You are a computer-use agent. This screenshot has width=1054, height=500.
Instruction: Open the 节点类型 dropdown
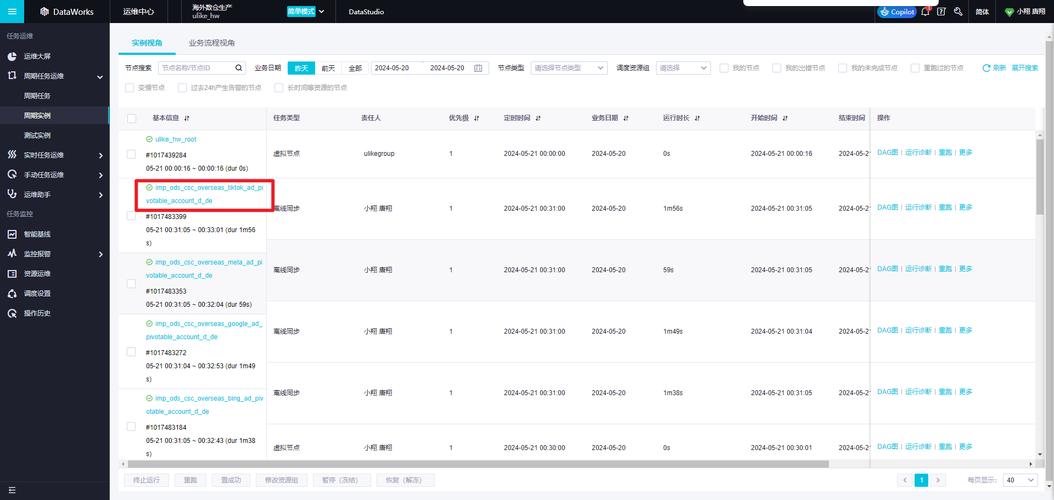tap(568, 68)
